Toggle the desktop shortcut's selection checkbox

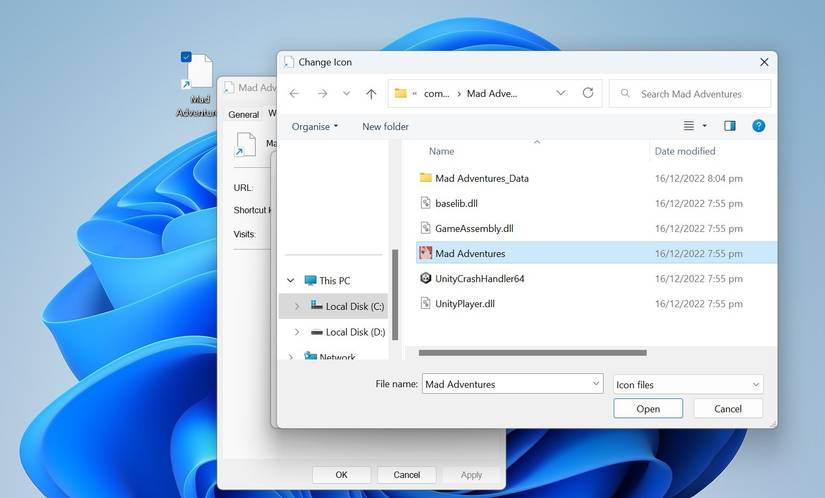click(186, 58)
